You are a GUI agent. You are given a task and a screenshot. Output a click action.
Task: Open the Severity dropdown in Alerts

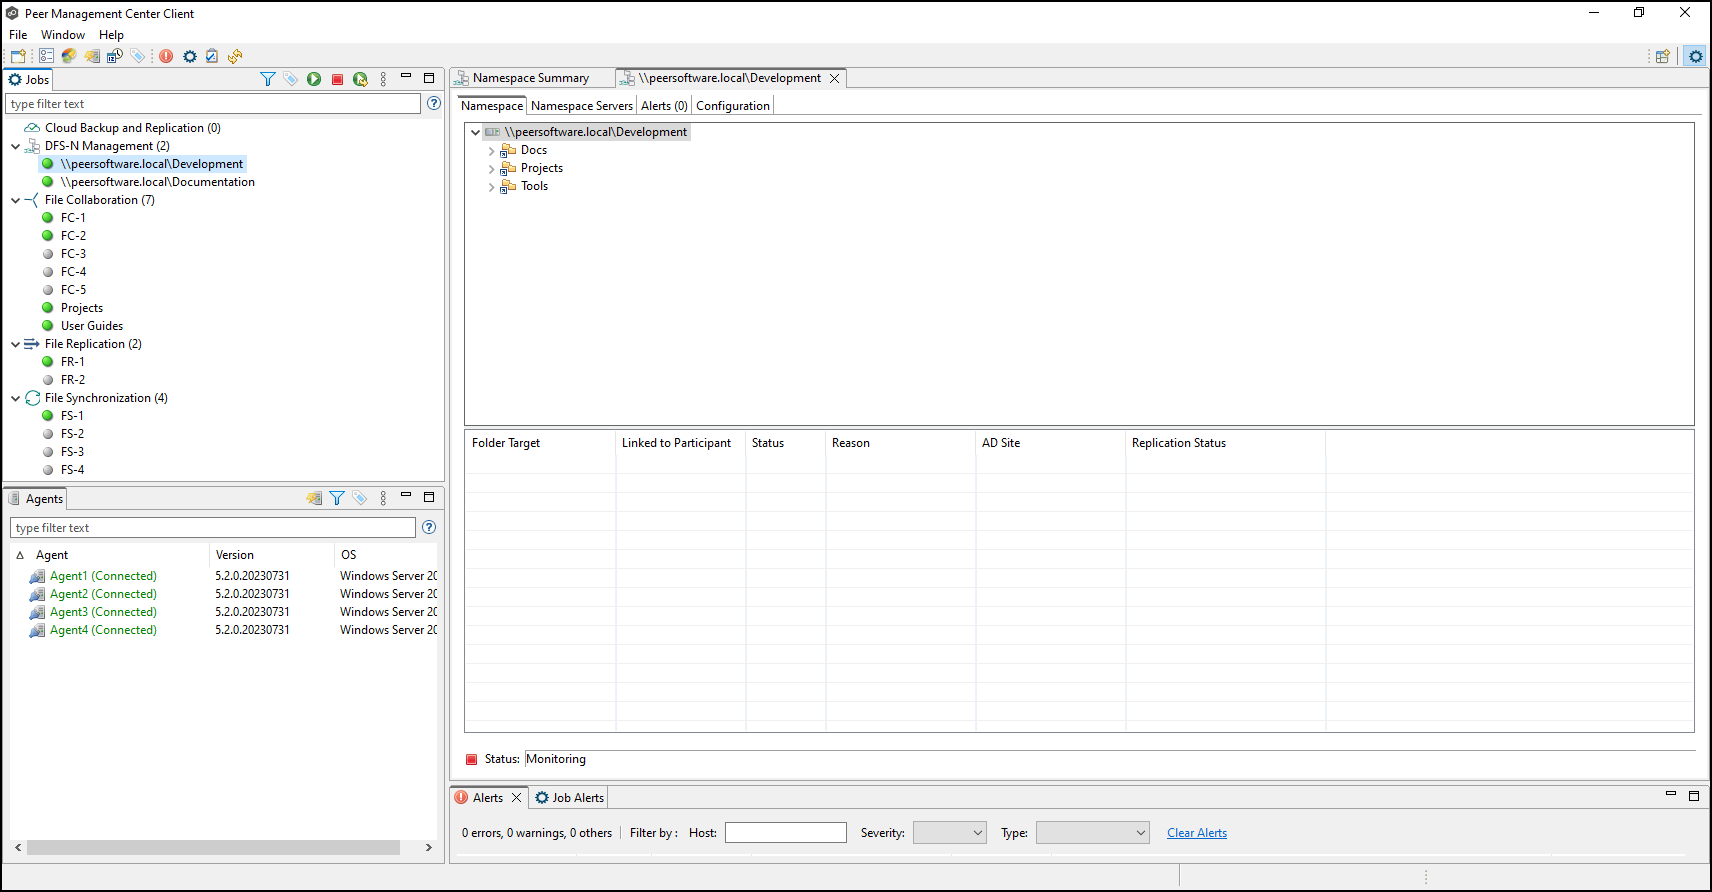(950, 833)
